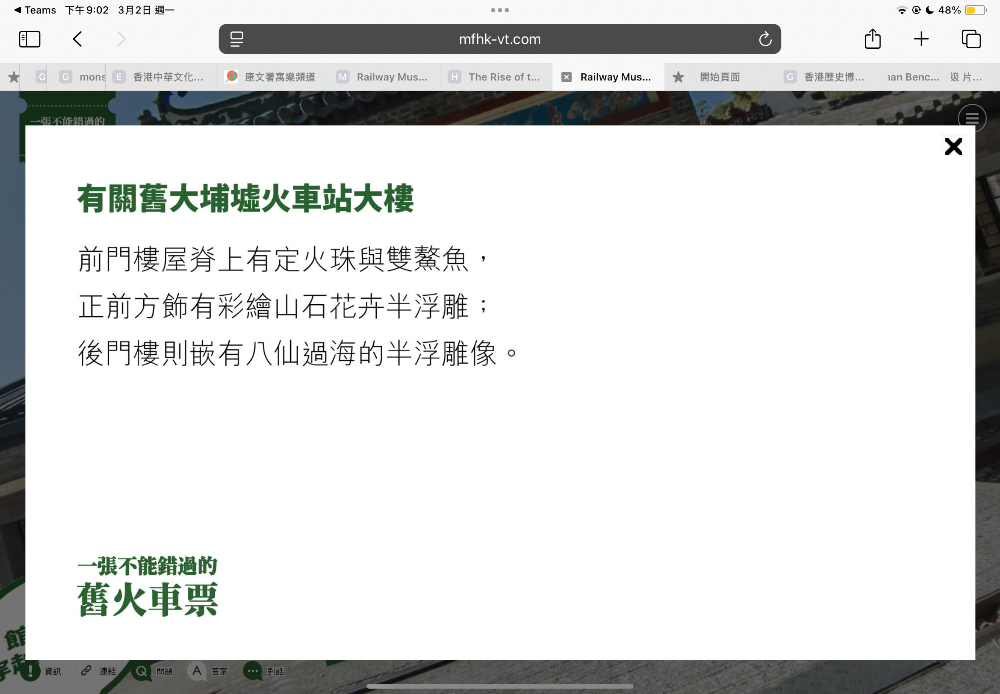Open the Share sheet icon

[x=873, y=39]
